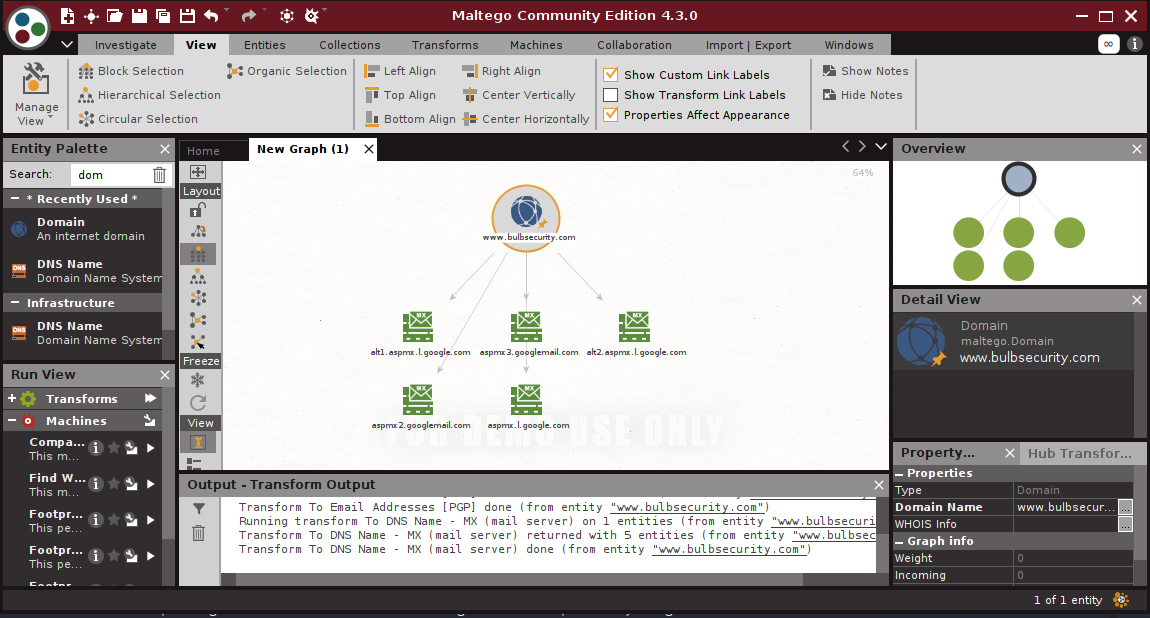
Task: Collapse the Infrastructure palette group
Action: 15,303
